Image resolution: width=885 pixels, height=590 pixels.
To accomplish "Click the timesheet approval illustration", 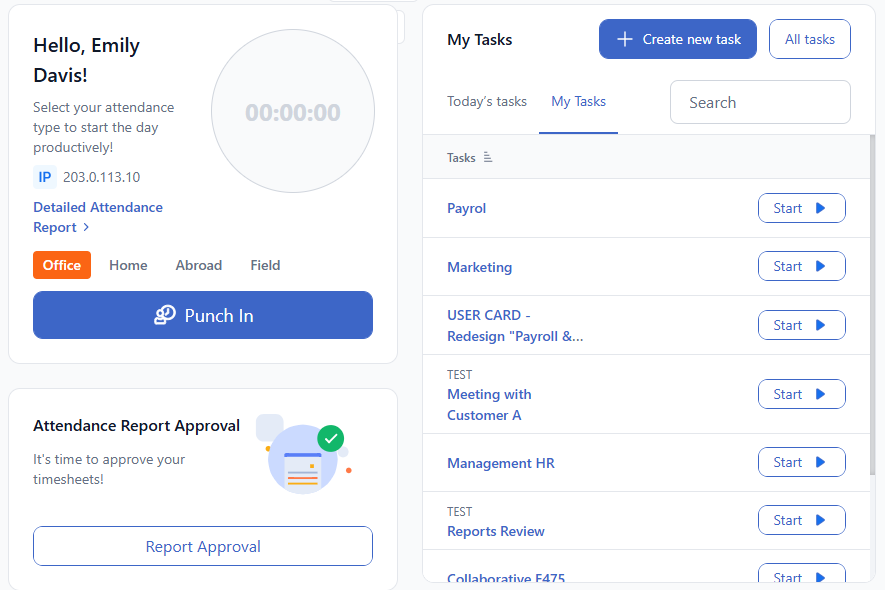I will tap(304, 454).
